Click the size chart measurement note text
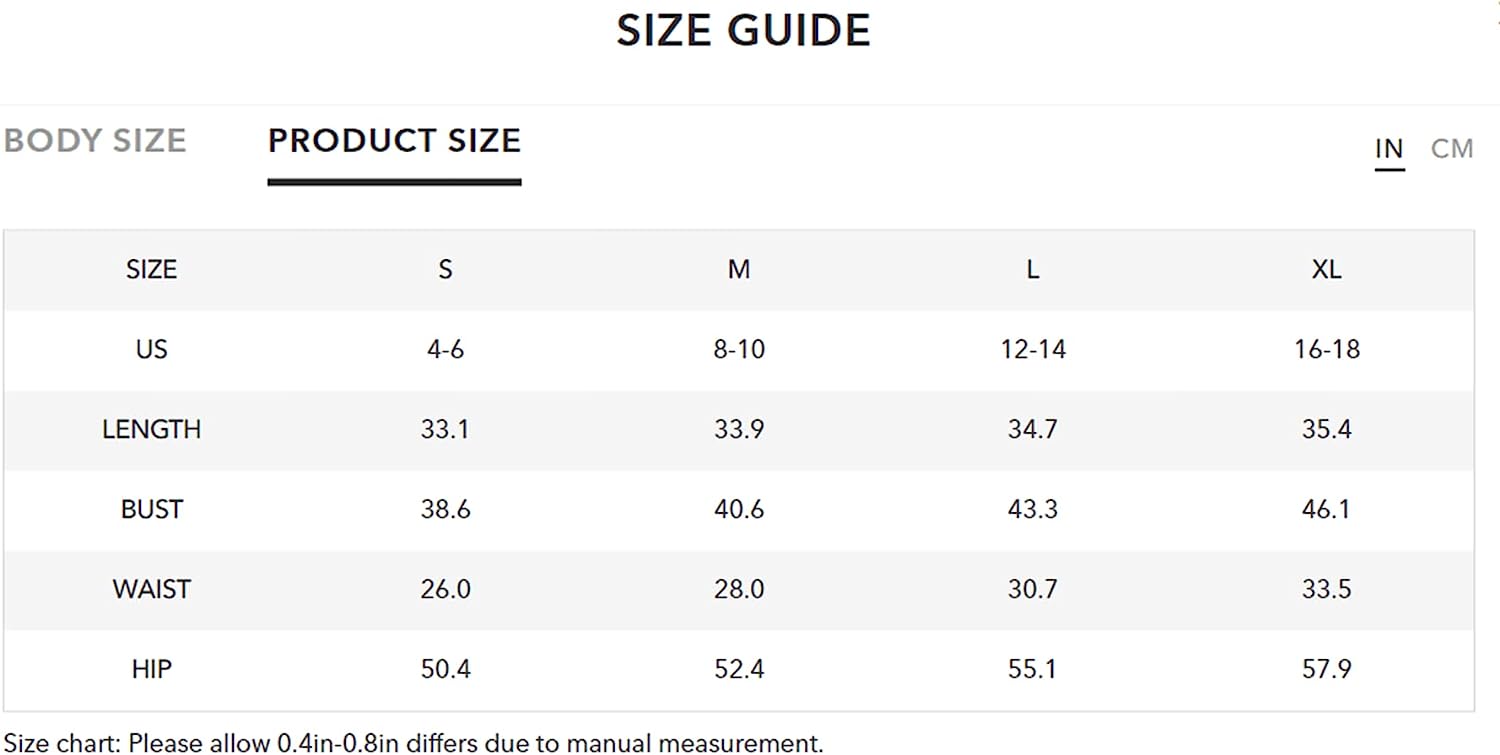1500x755 pixels. pos(414,743)
